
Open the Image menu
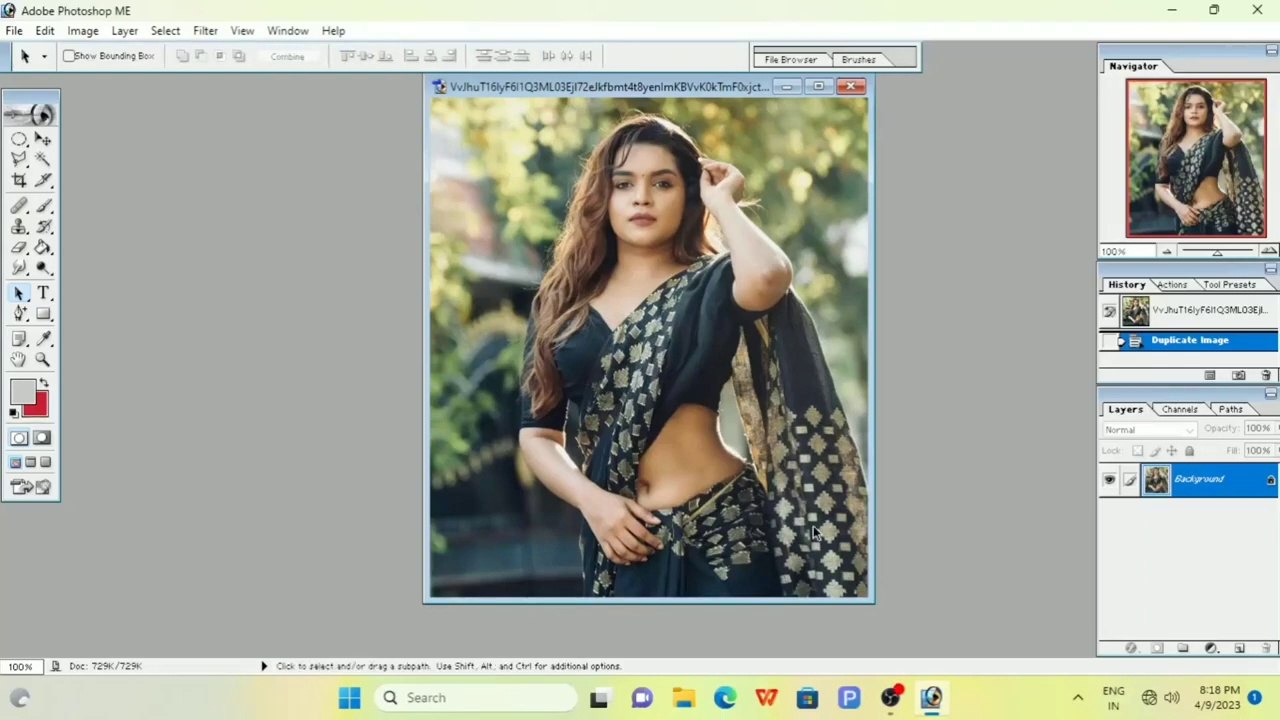pos(83,31)
